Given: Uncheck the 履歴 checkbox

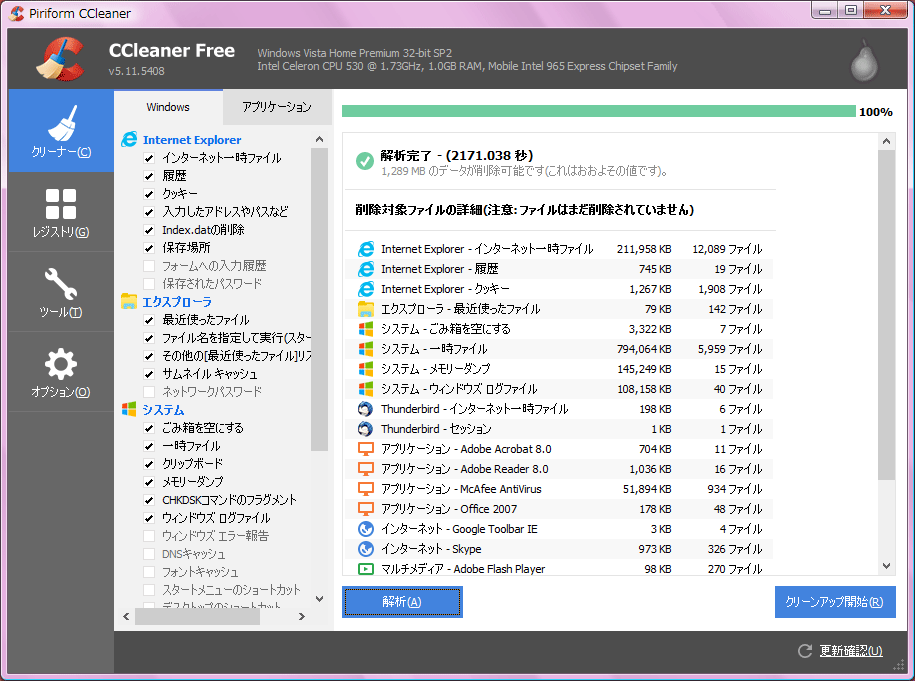Looking at the screenshot, I should (149, 176).
